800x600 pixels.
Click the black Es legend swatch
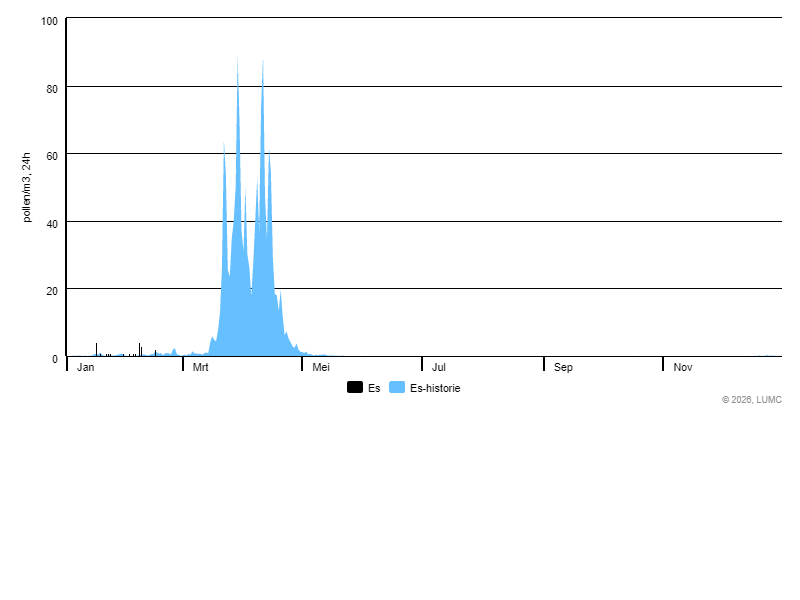pyautogui.click(x=355, y=388)
